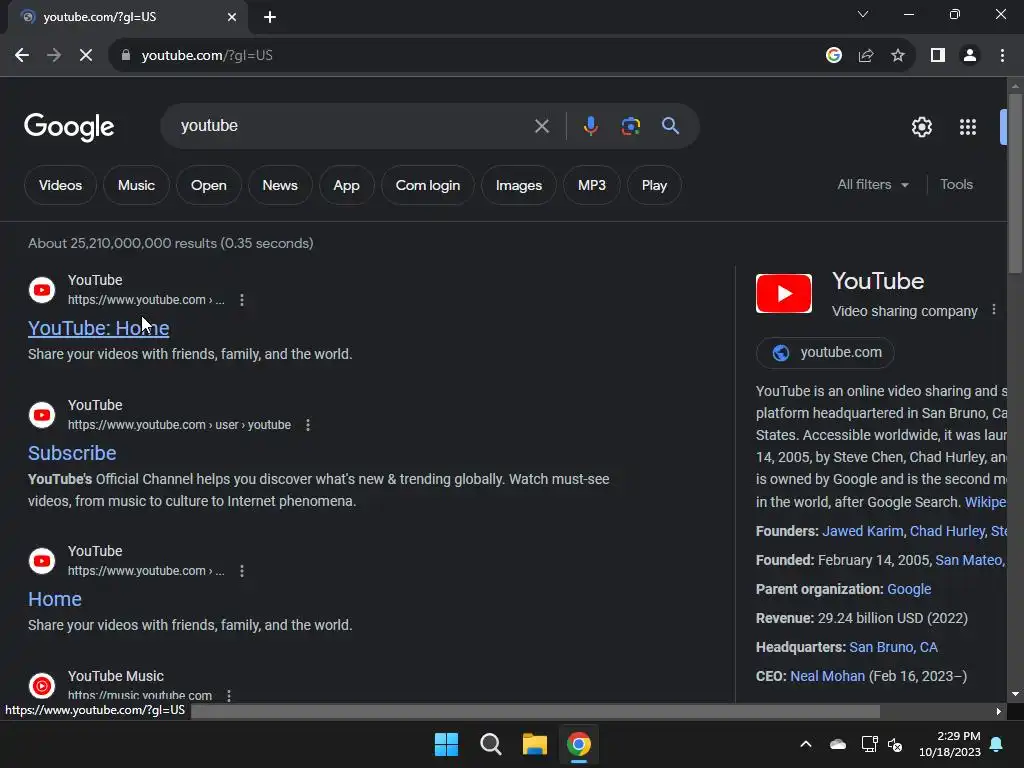Image resolution: width=1024 pixels, height=768 pixels.
Task: Stop page loading with the X button
Action: pos(86,56)
